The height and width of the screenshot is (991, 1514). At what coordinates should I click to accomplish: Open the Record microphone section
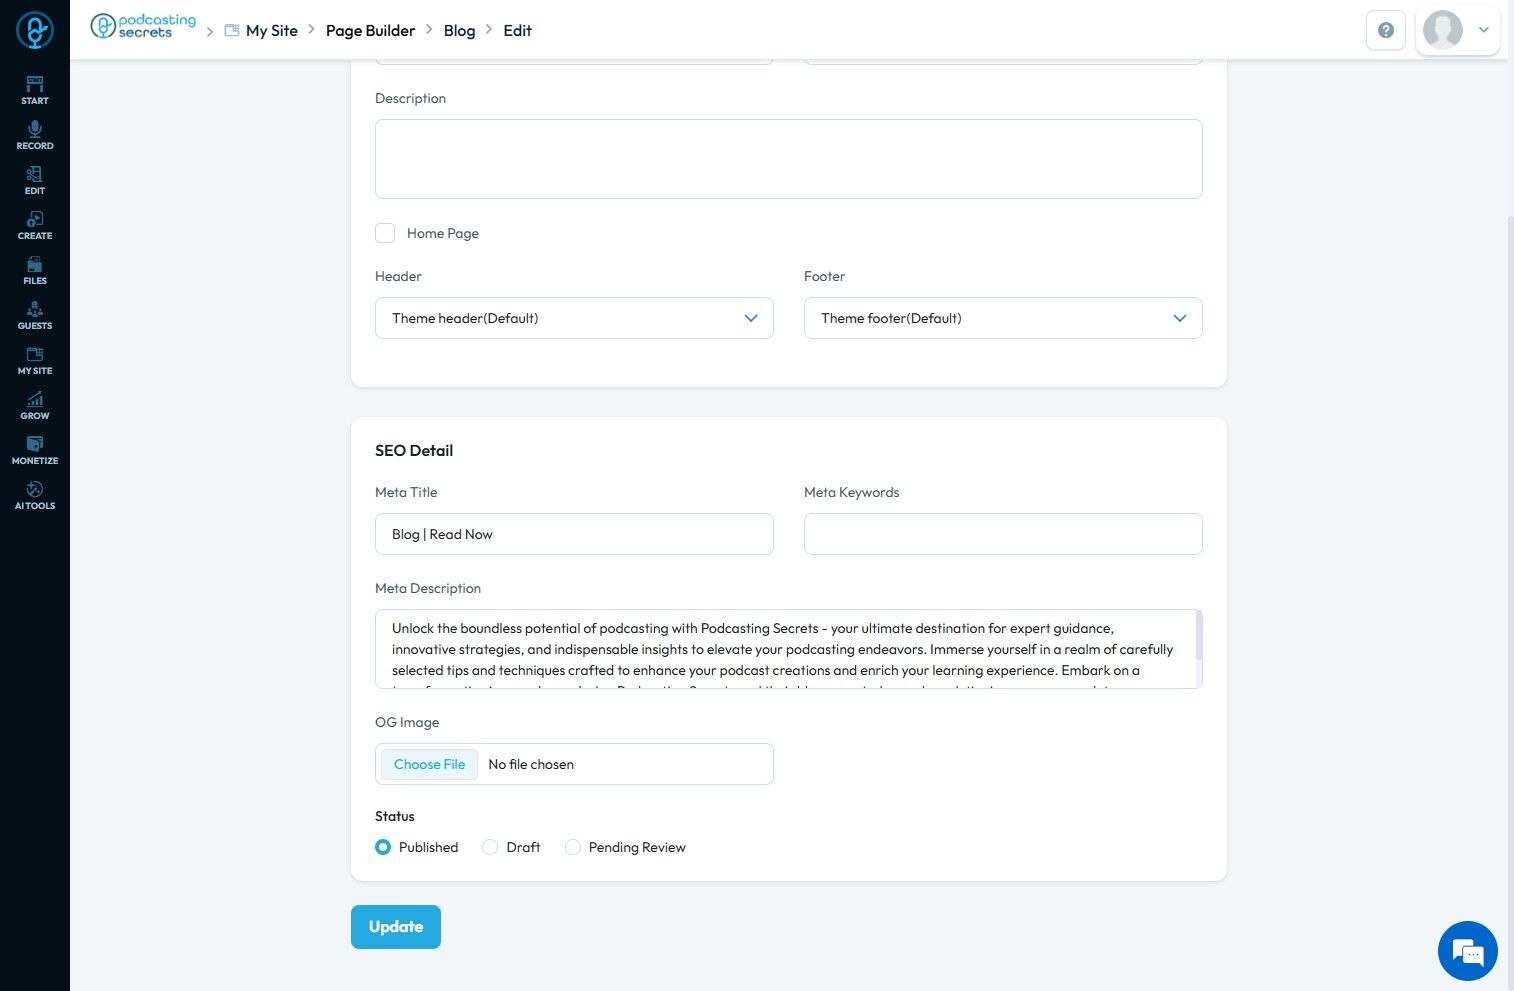35,134
